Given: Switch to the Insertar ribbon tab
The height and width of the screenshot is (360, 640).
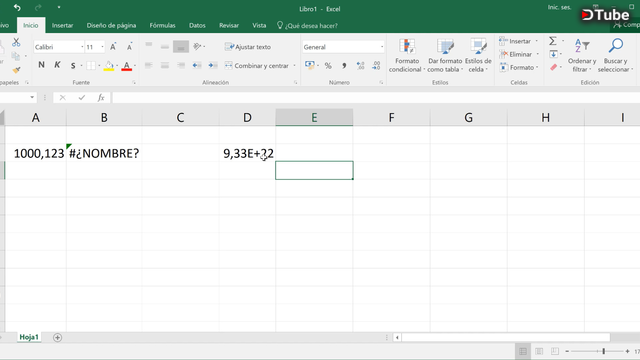Looking at the screenshot, I should tap(62, 25).
